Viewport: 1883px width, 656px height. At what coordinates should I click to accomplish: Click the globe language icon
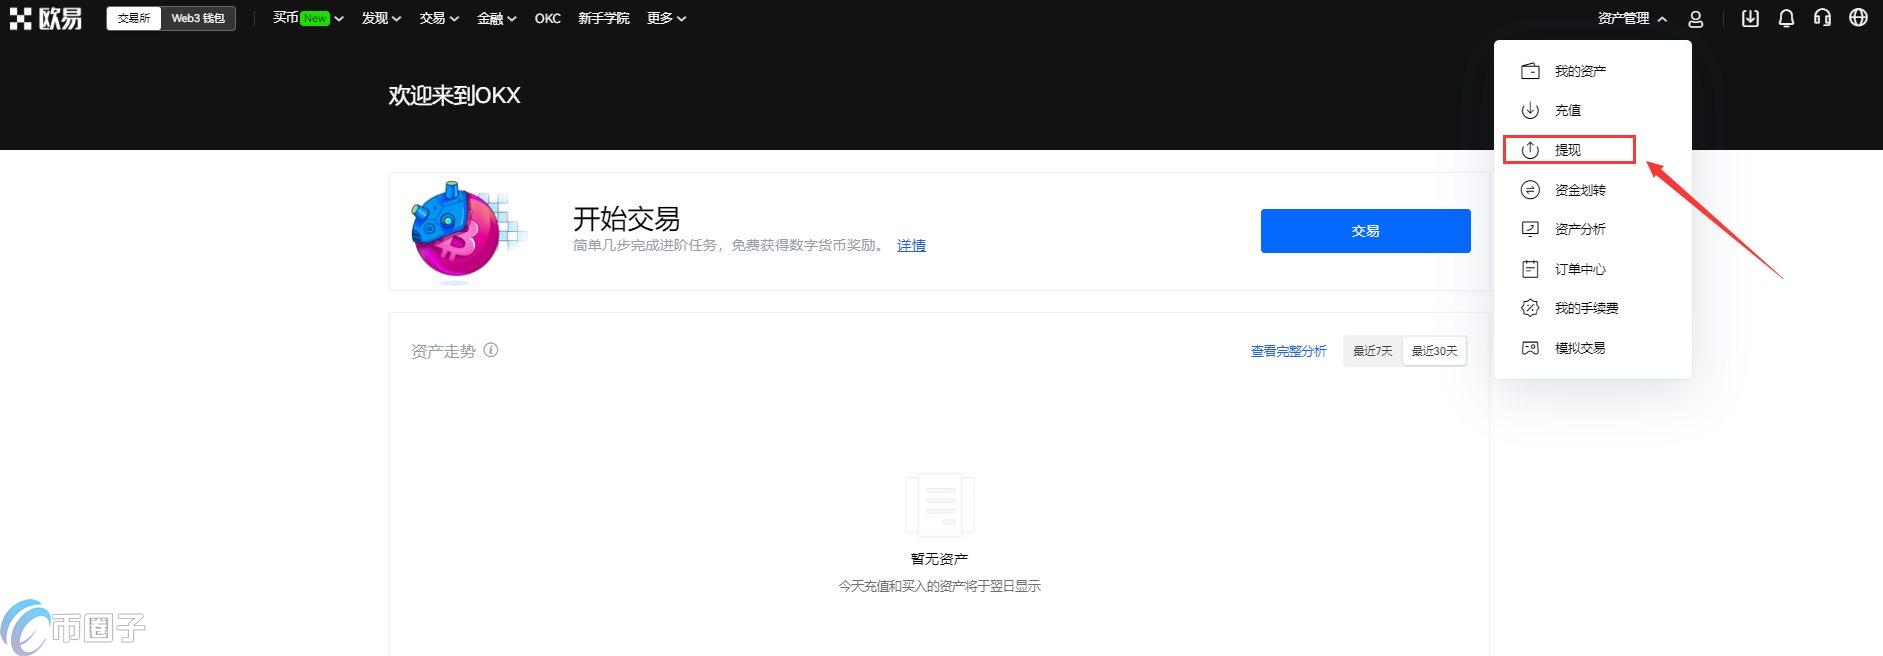click(x=1858, y=18)
